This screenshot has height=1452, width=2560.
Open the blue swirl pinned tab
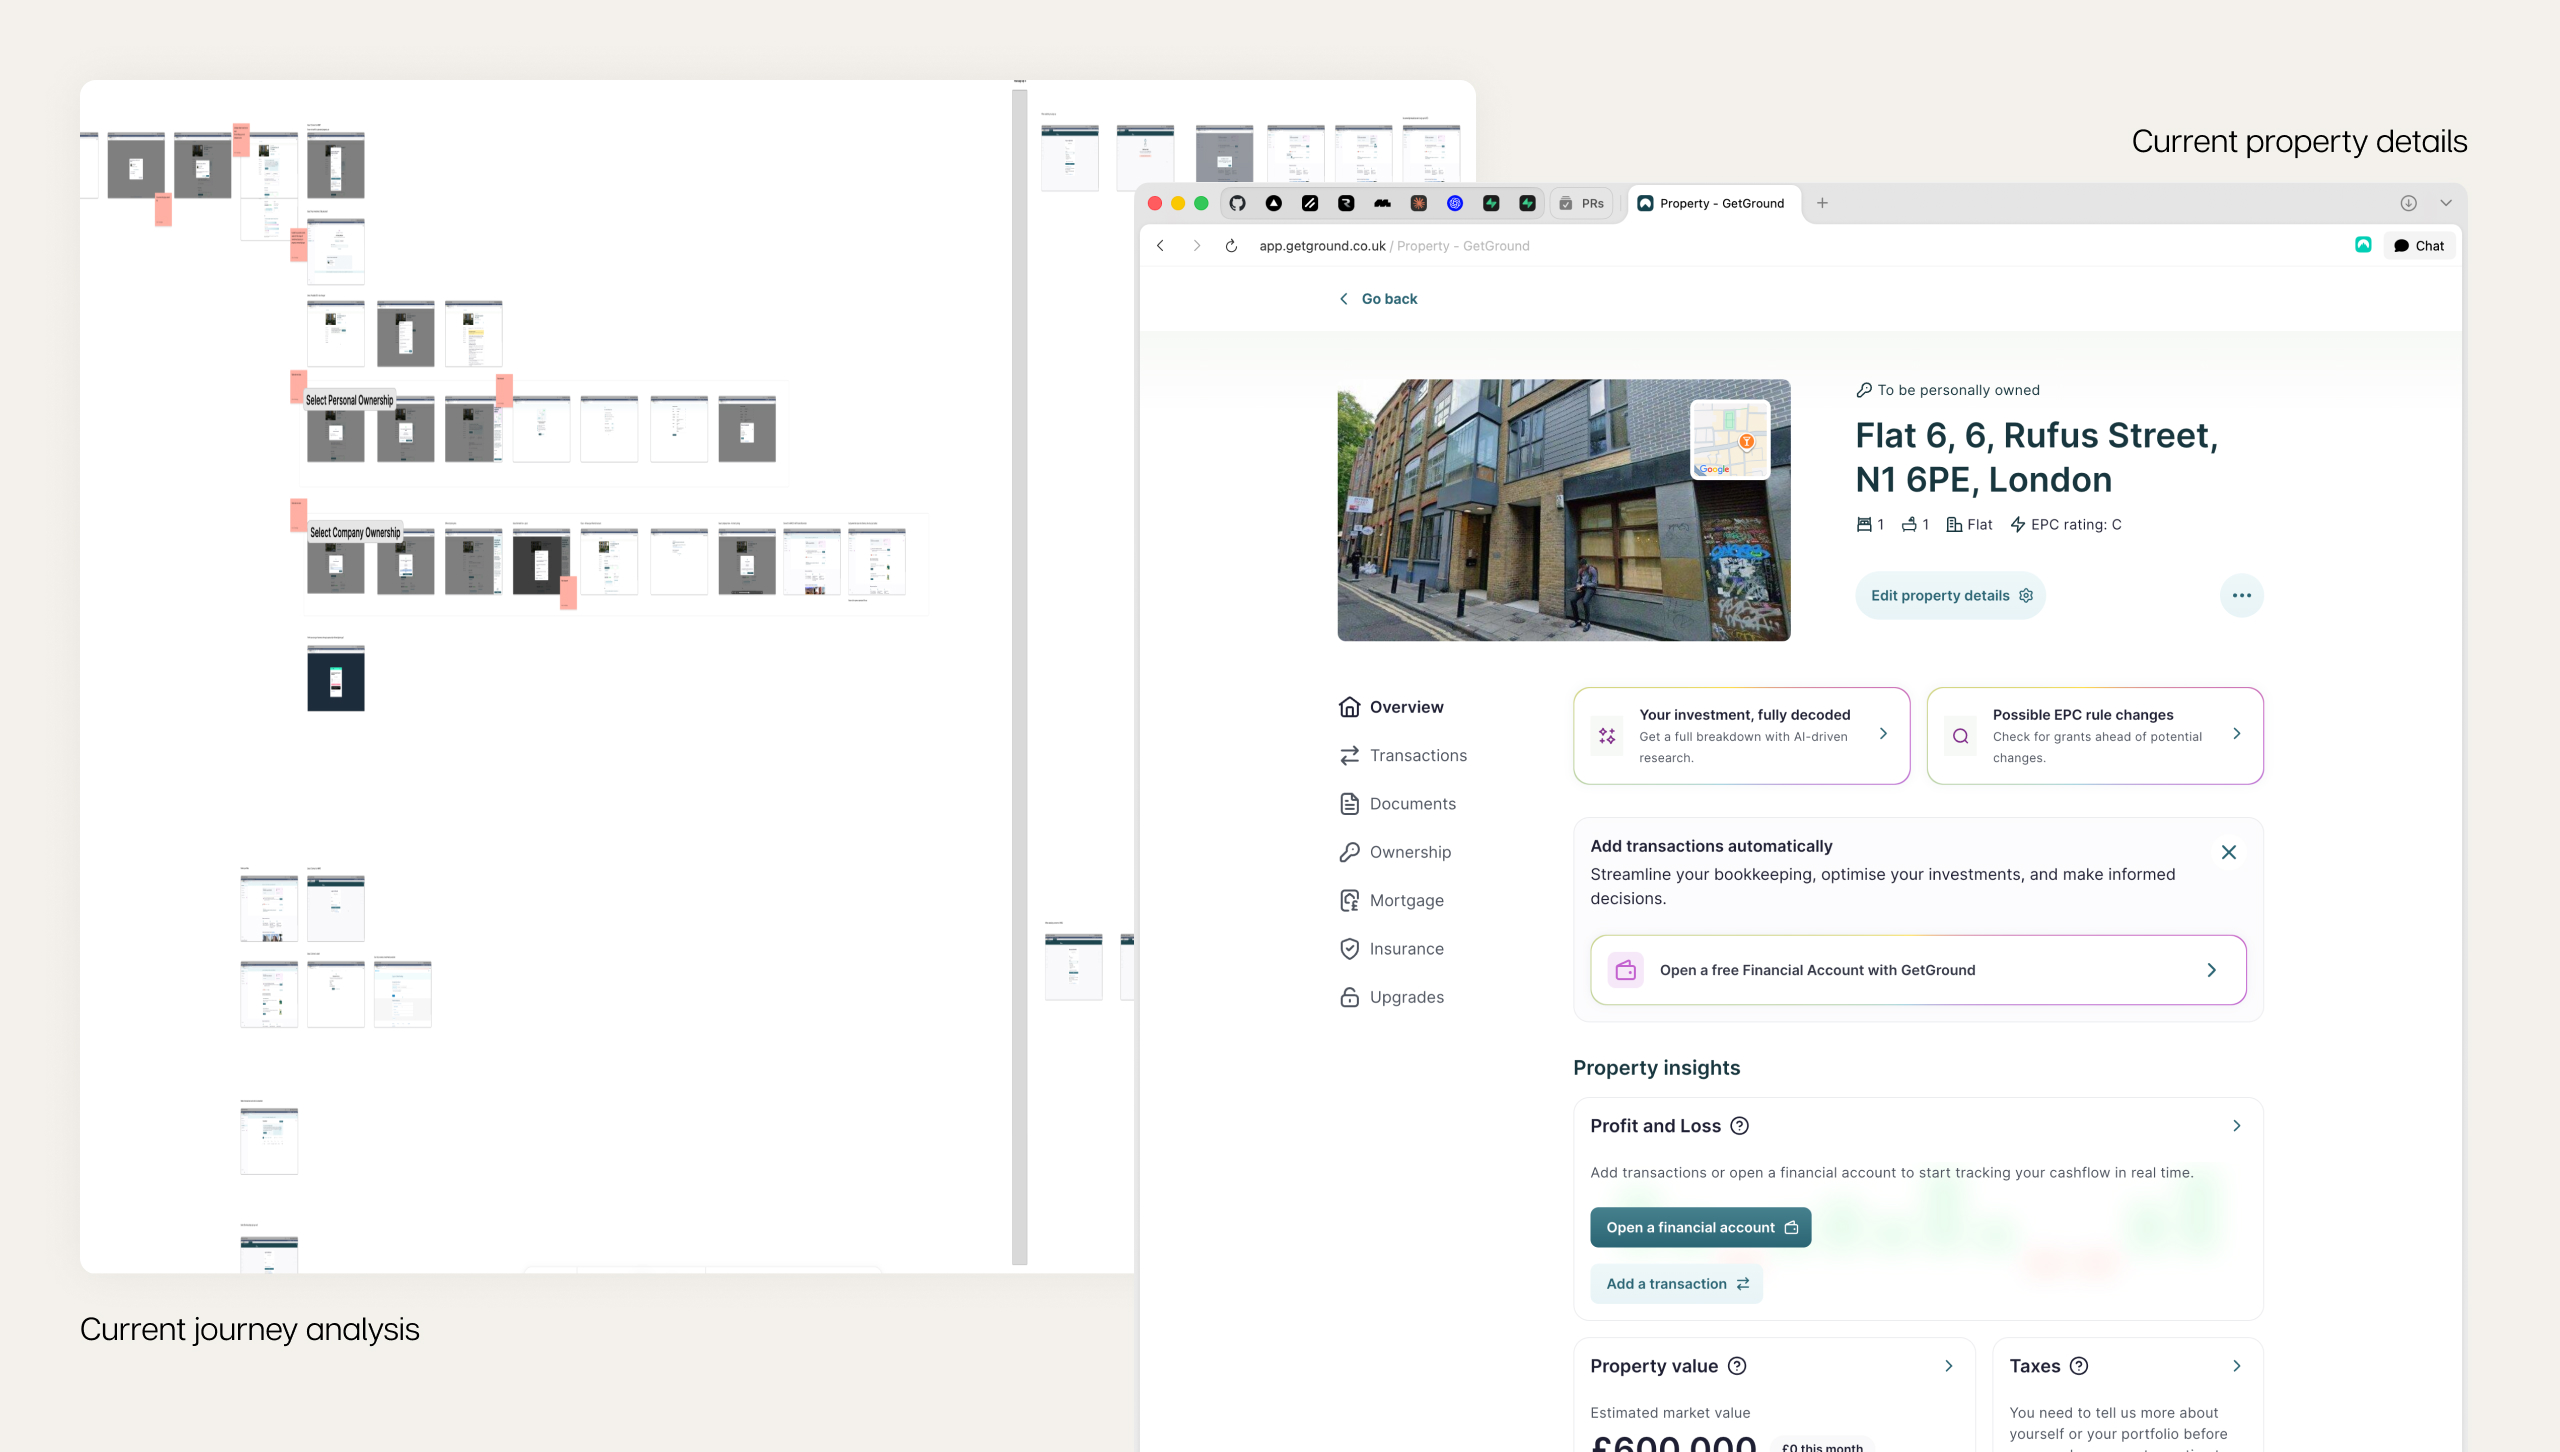pyautogui.click(x=1455, y=203)
